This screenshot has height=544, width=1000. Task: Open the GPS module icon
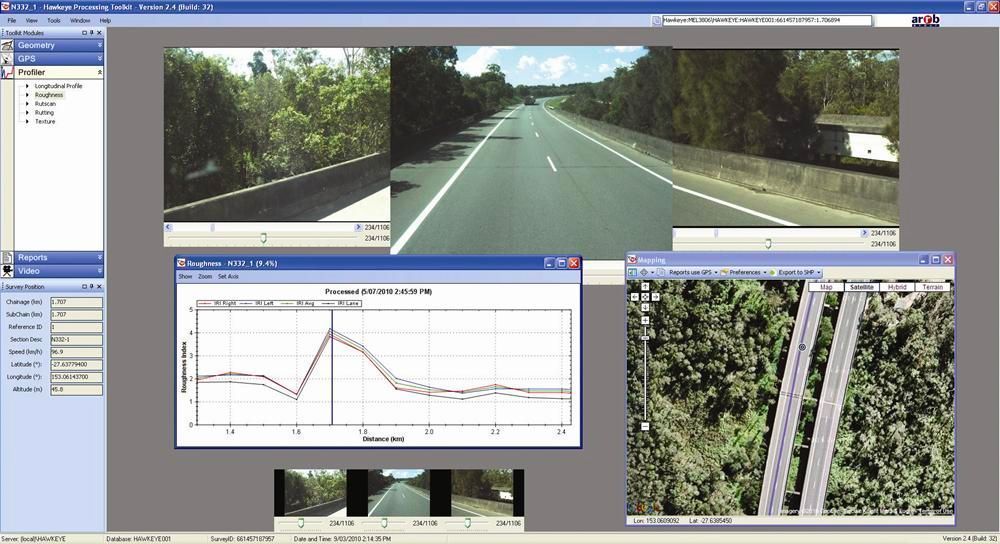7,59
